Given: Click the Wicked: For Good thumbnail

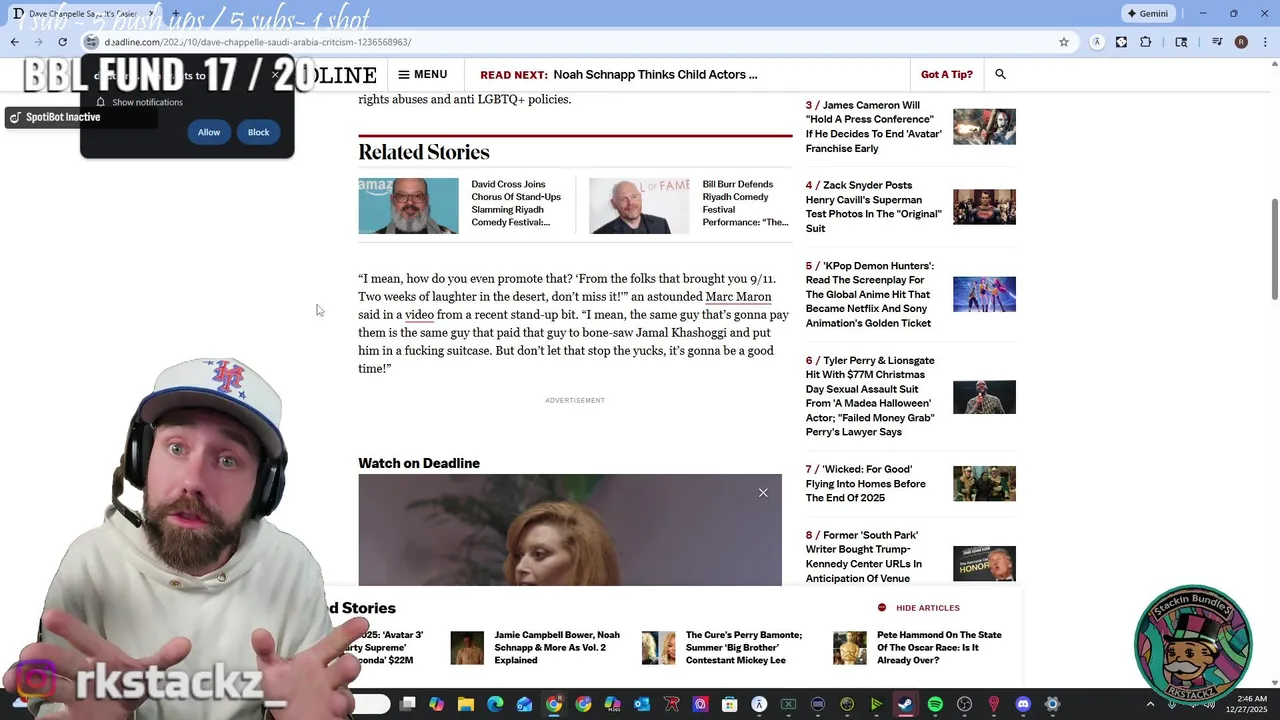Looking at the screenshot, I should [x=984, y=484].
